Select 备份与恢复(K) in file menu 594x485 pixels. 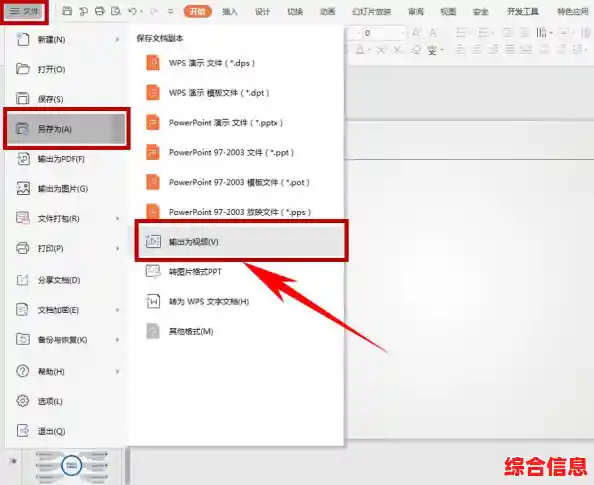(x=67, y=340)
